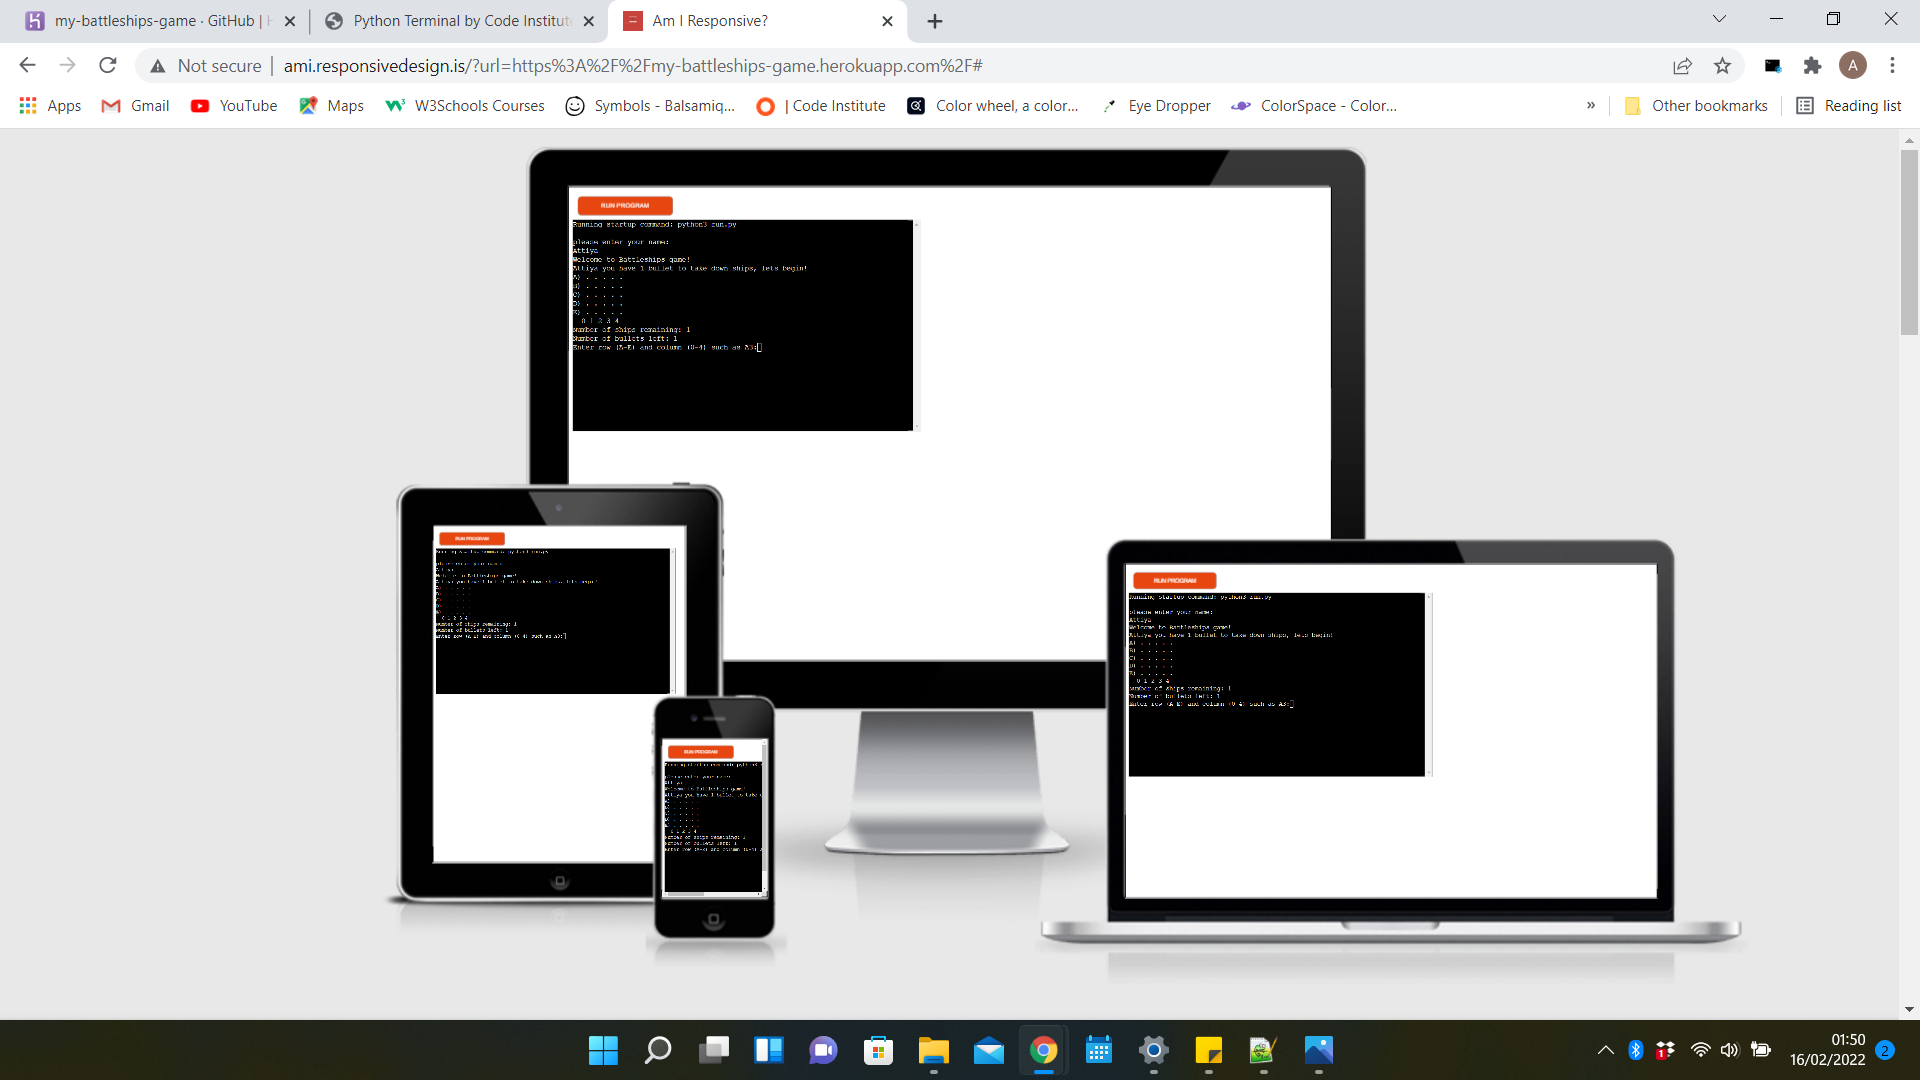Show hidden system tray icons
Screen dimensions: 1920x1080
click(1605, 1050)
